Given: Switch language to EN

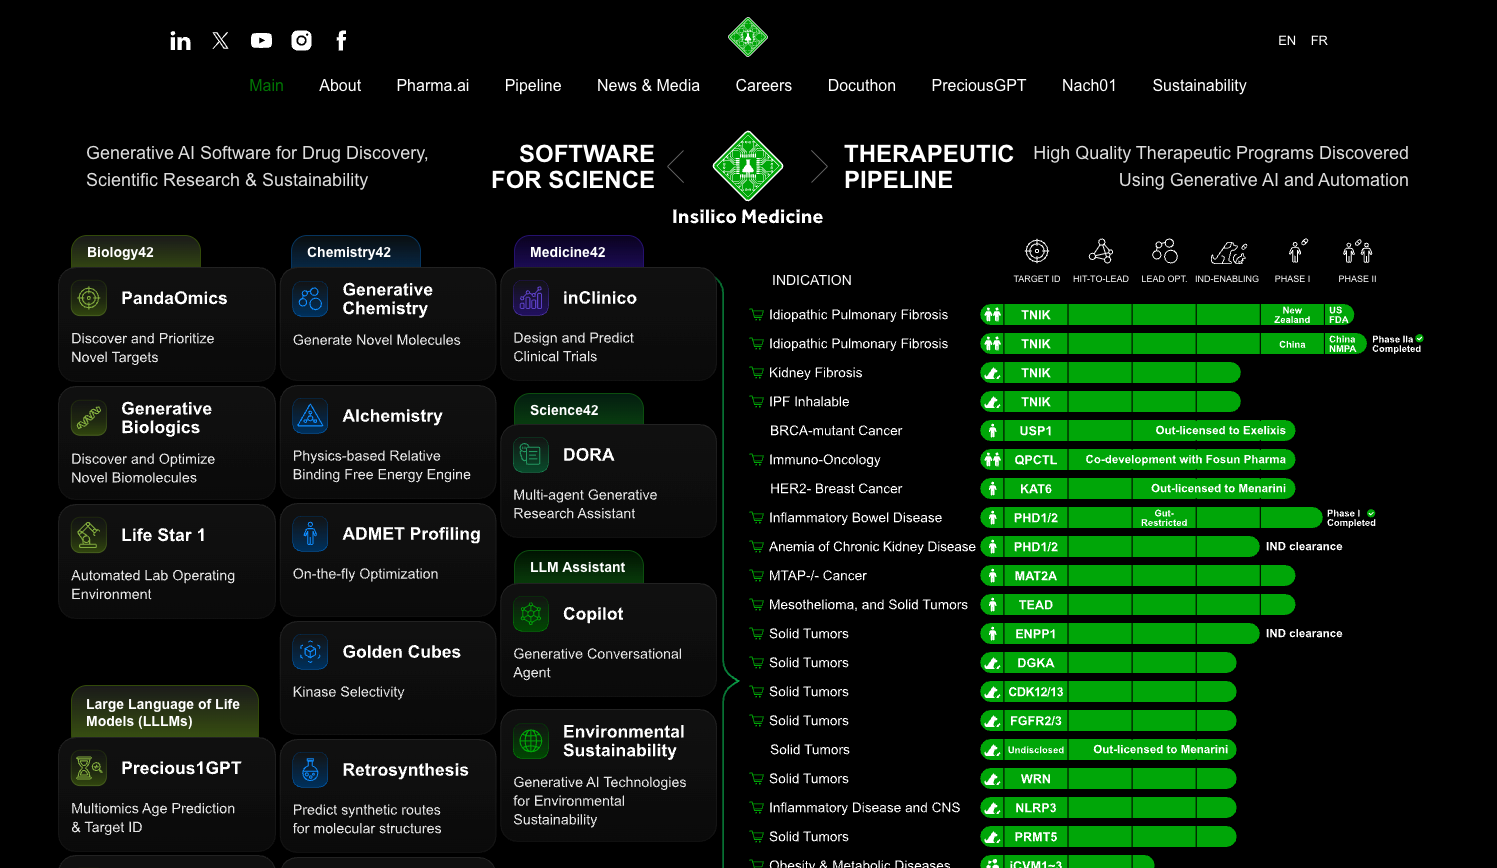Looking at the screenshot, I should coord(1286,41).
